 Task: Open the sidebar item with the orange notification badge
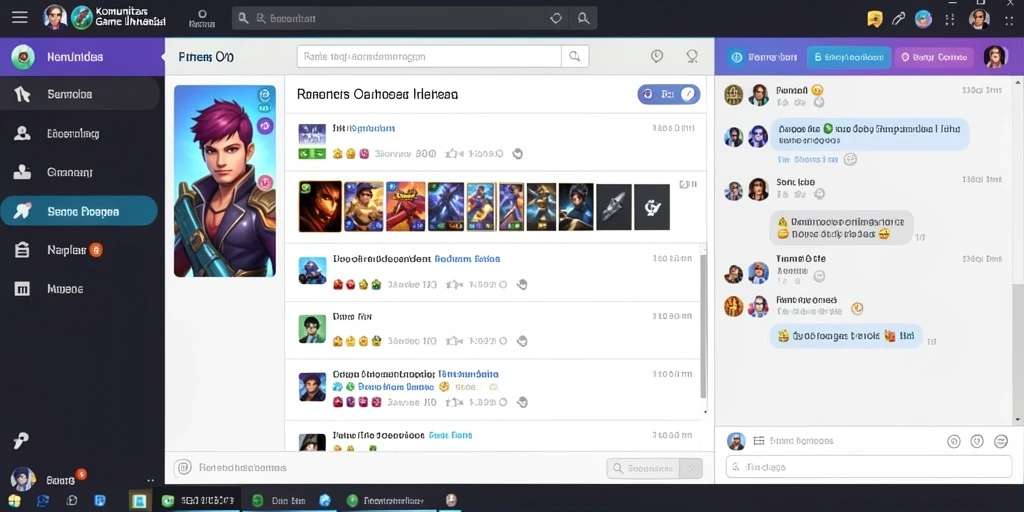pyautogui.click(x=80, y=250)
